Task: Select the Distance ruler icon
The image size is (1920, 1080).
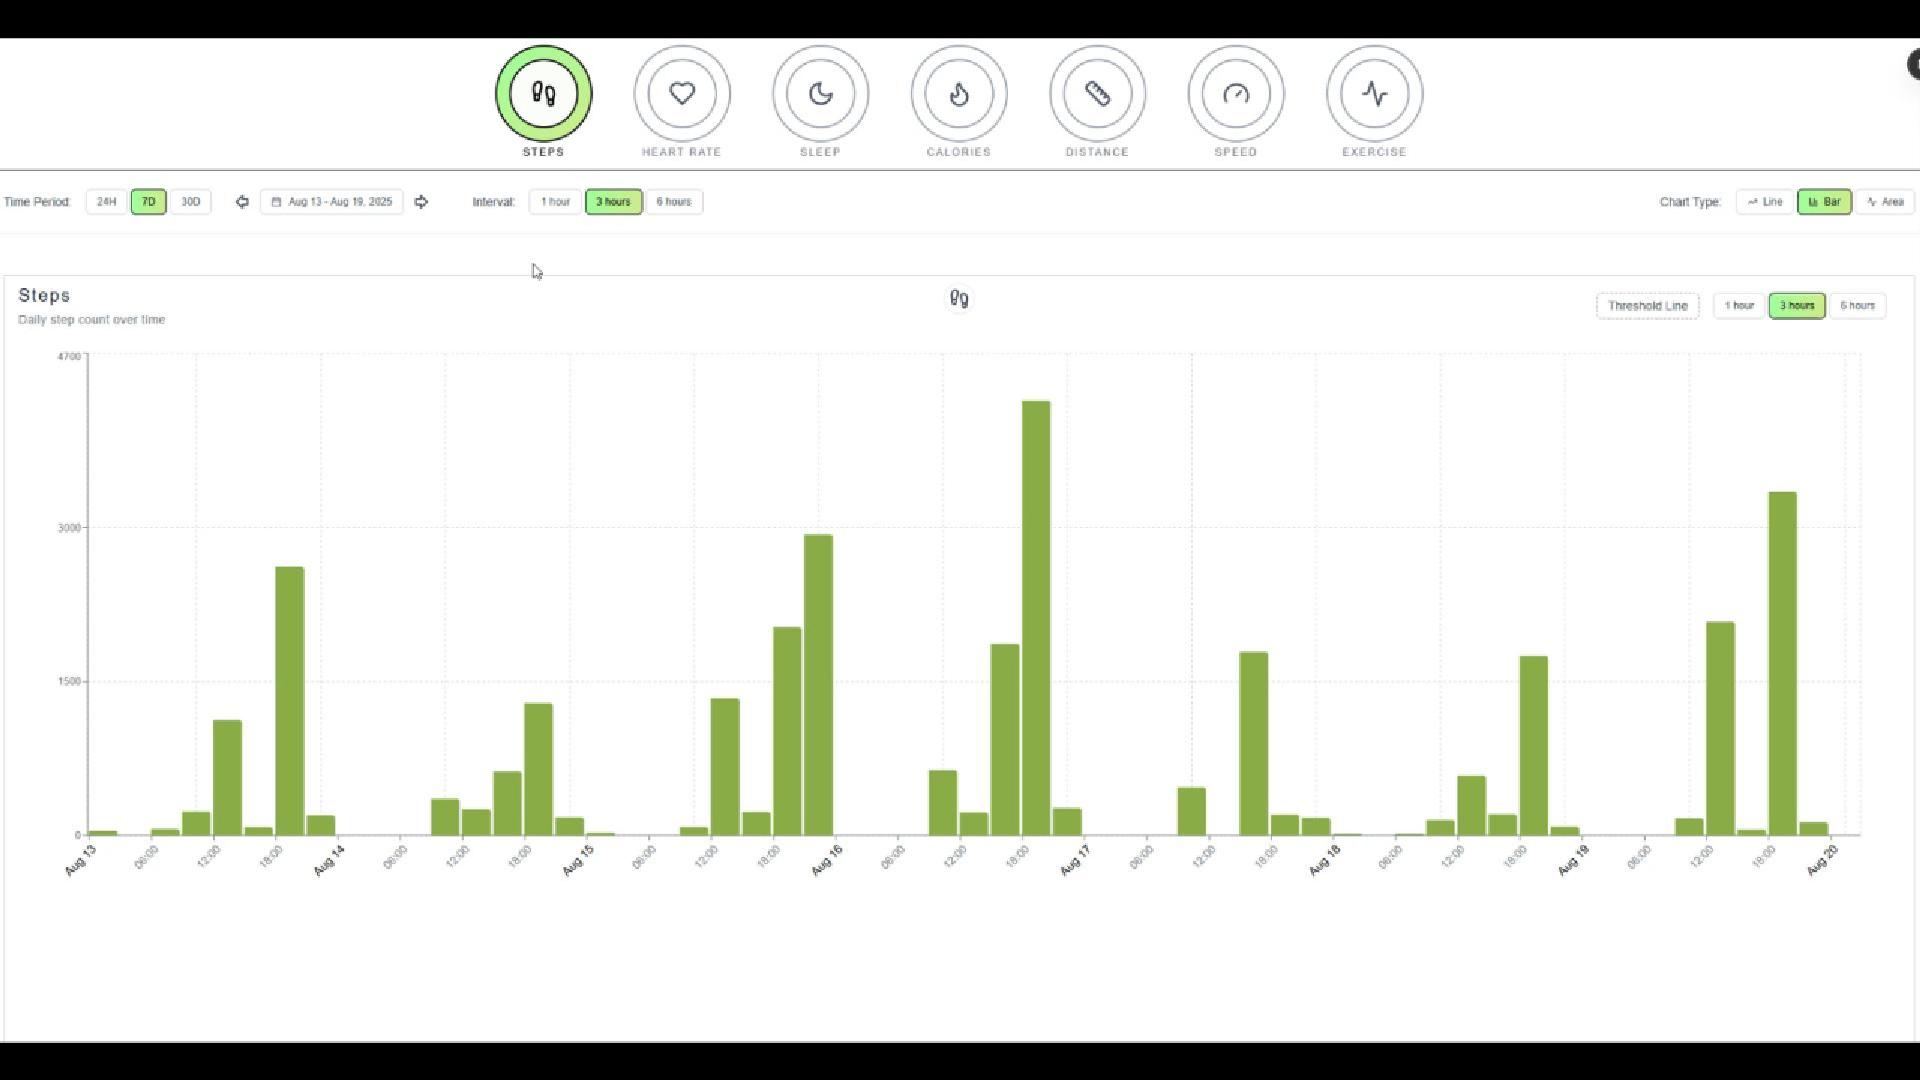Action: (1097, 94)
